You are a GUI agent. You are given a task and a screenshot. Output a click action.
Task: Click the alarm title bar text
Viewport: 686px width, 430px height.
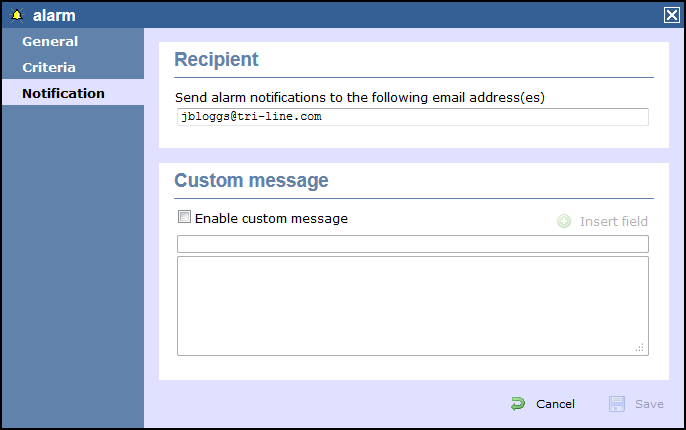(53, 15)
